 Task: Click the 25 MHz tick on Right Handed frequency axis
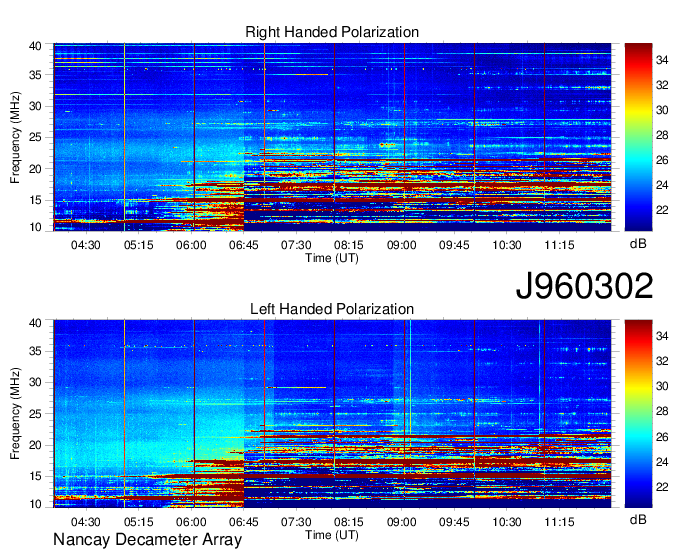(x=35, y=137)
